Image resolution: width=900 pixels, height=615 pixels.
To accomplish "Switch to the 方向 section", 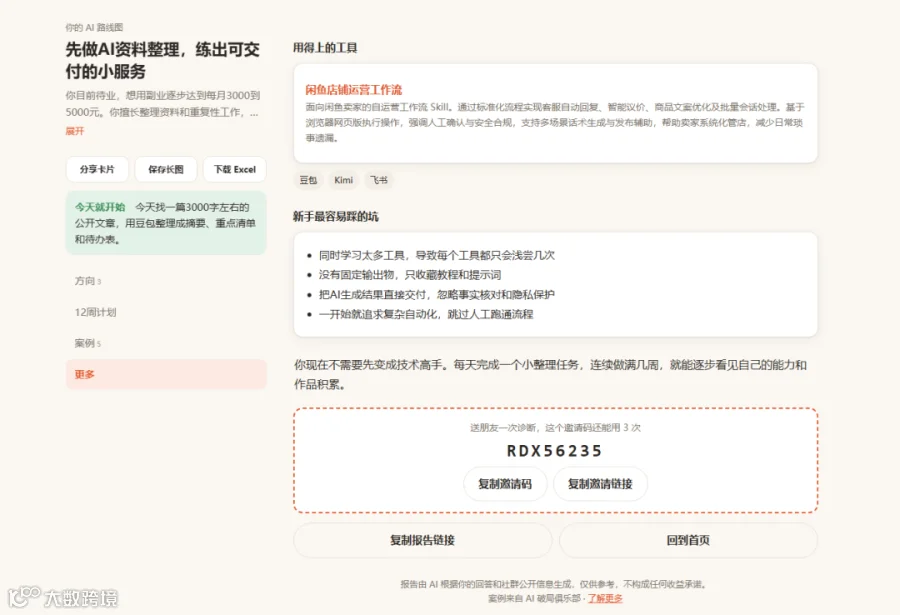I will coord(166,281).
